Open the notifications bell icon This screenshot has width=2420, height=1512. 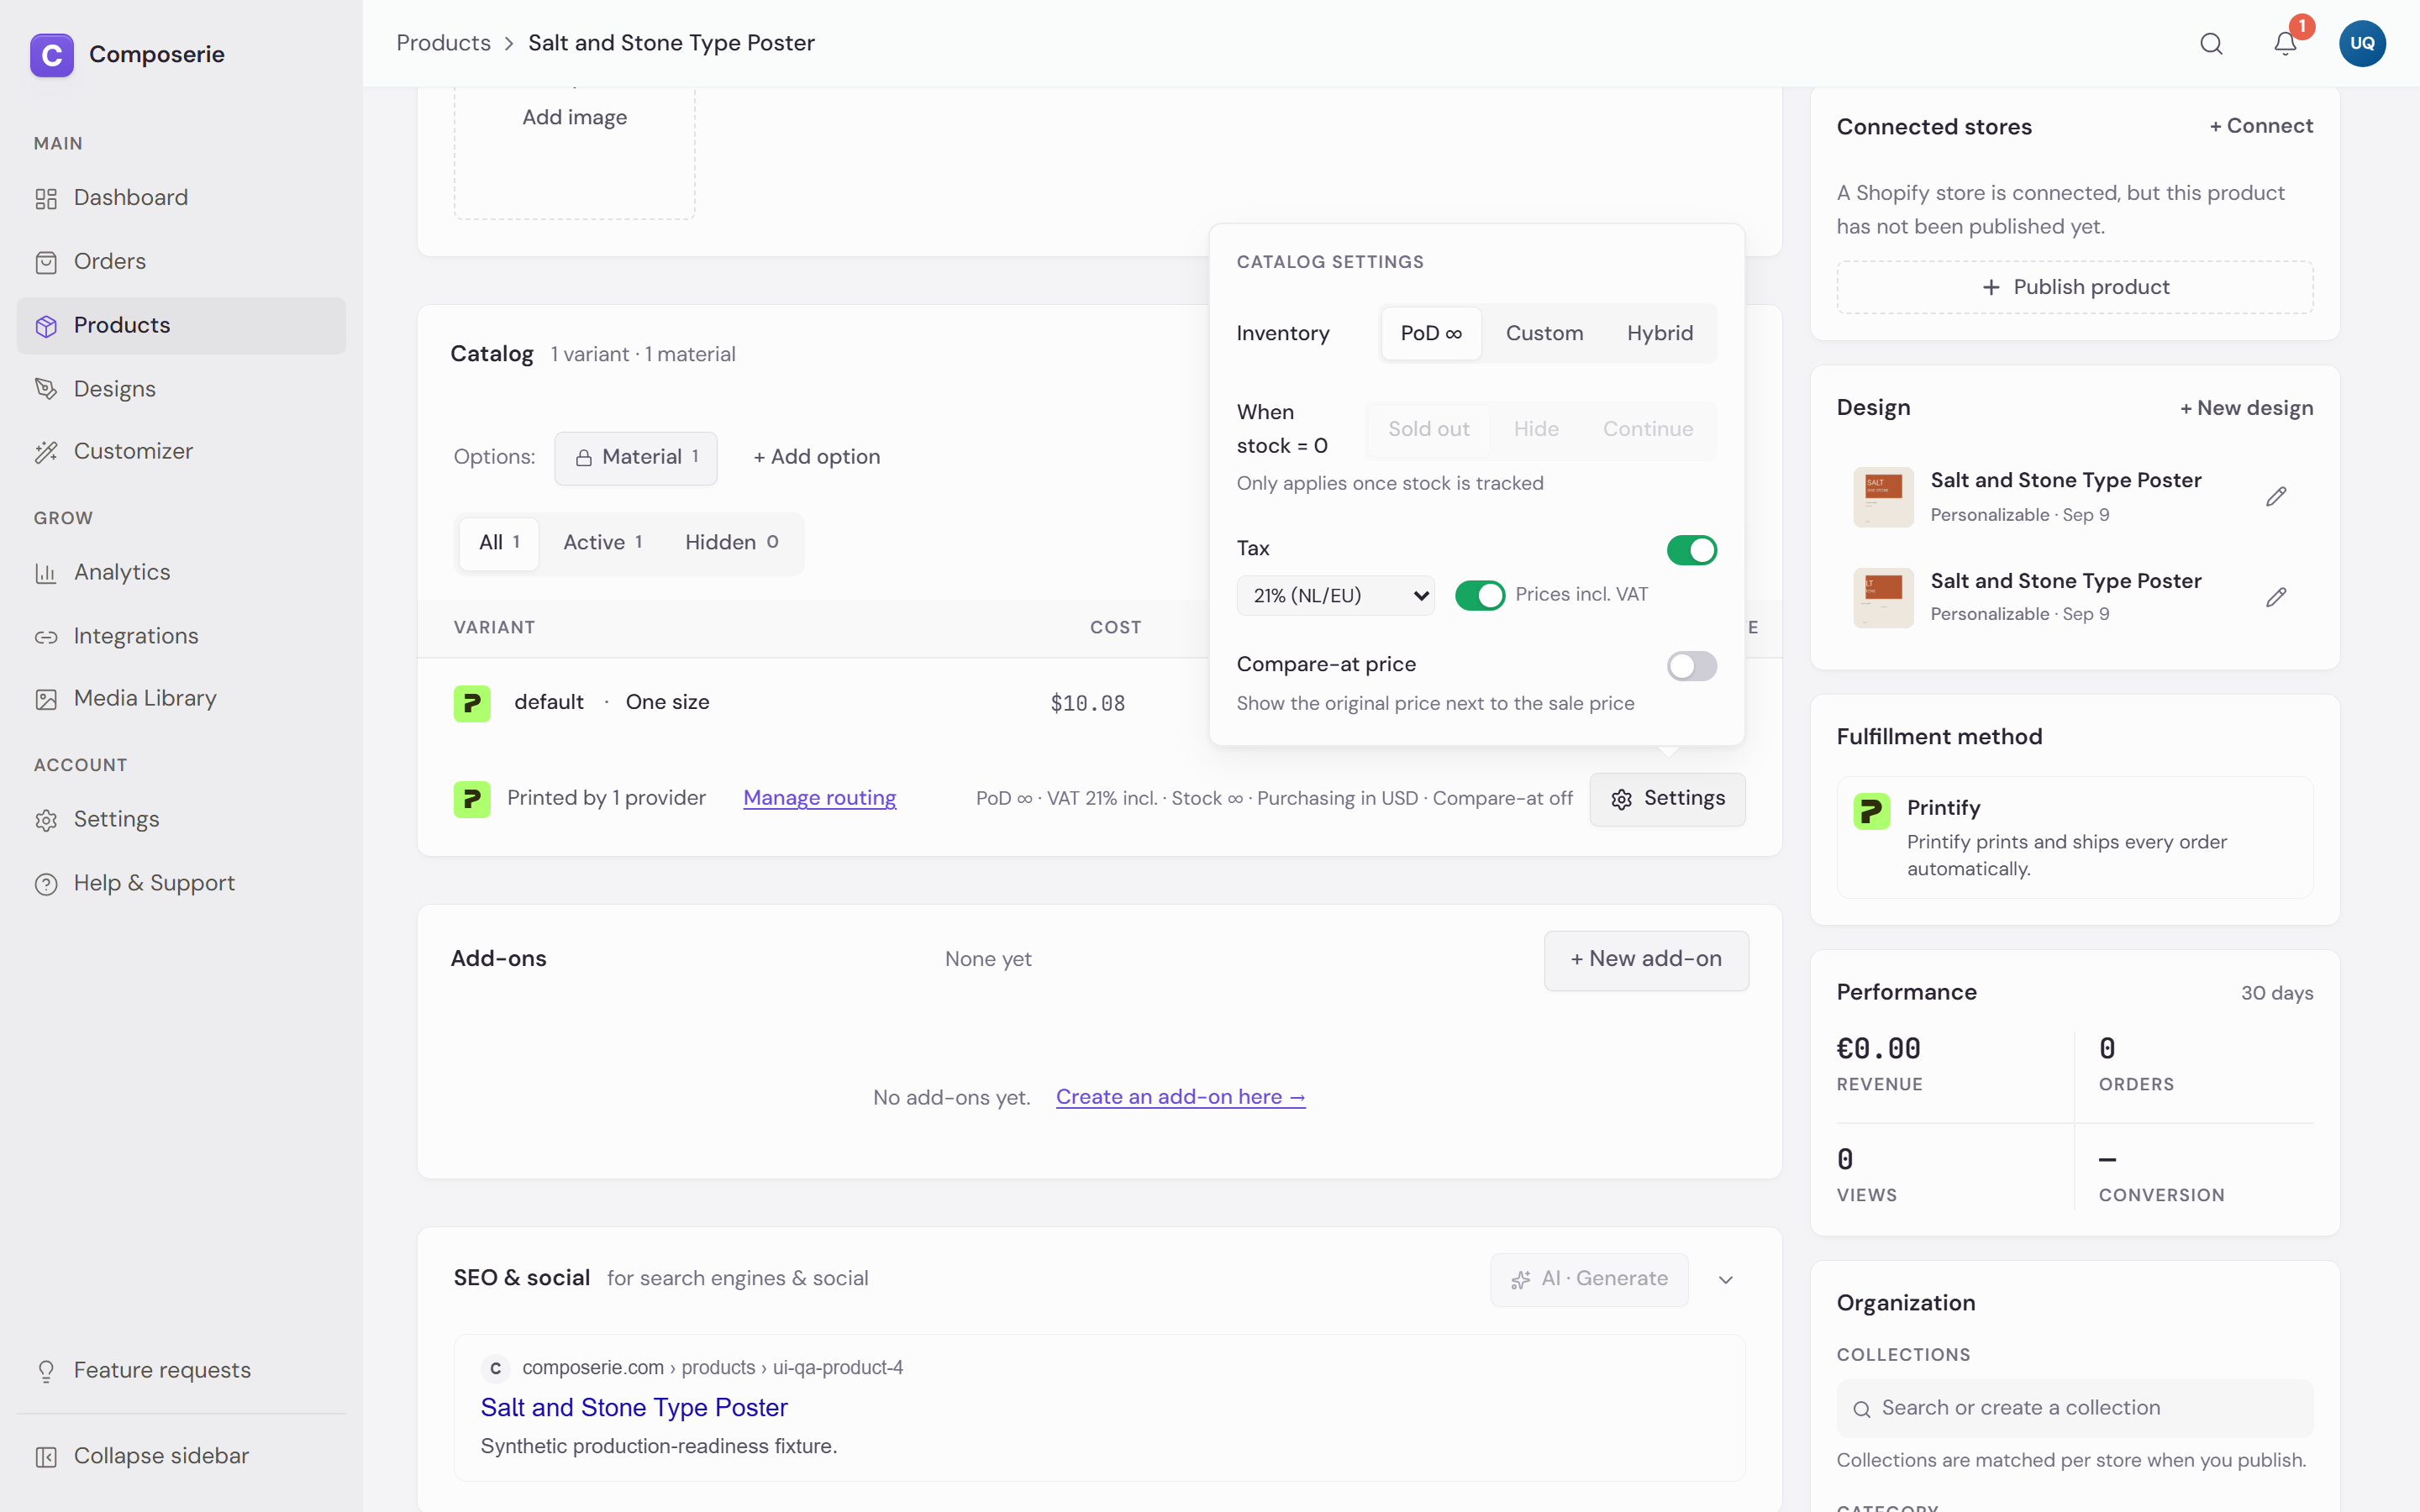(x=2285, y=43)
